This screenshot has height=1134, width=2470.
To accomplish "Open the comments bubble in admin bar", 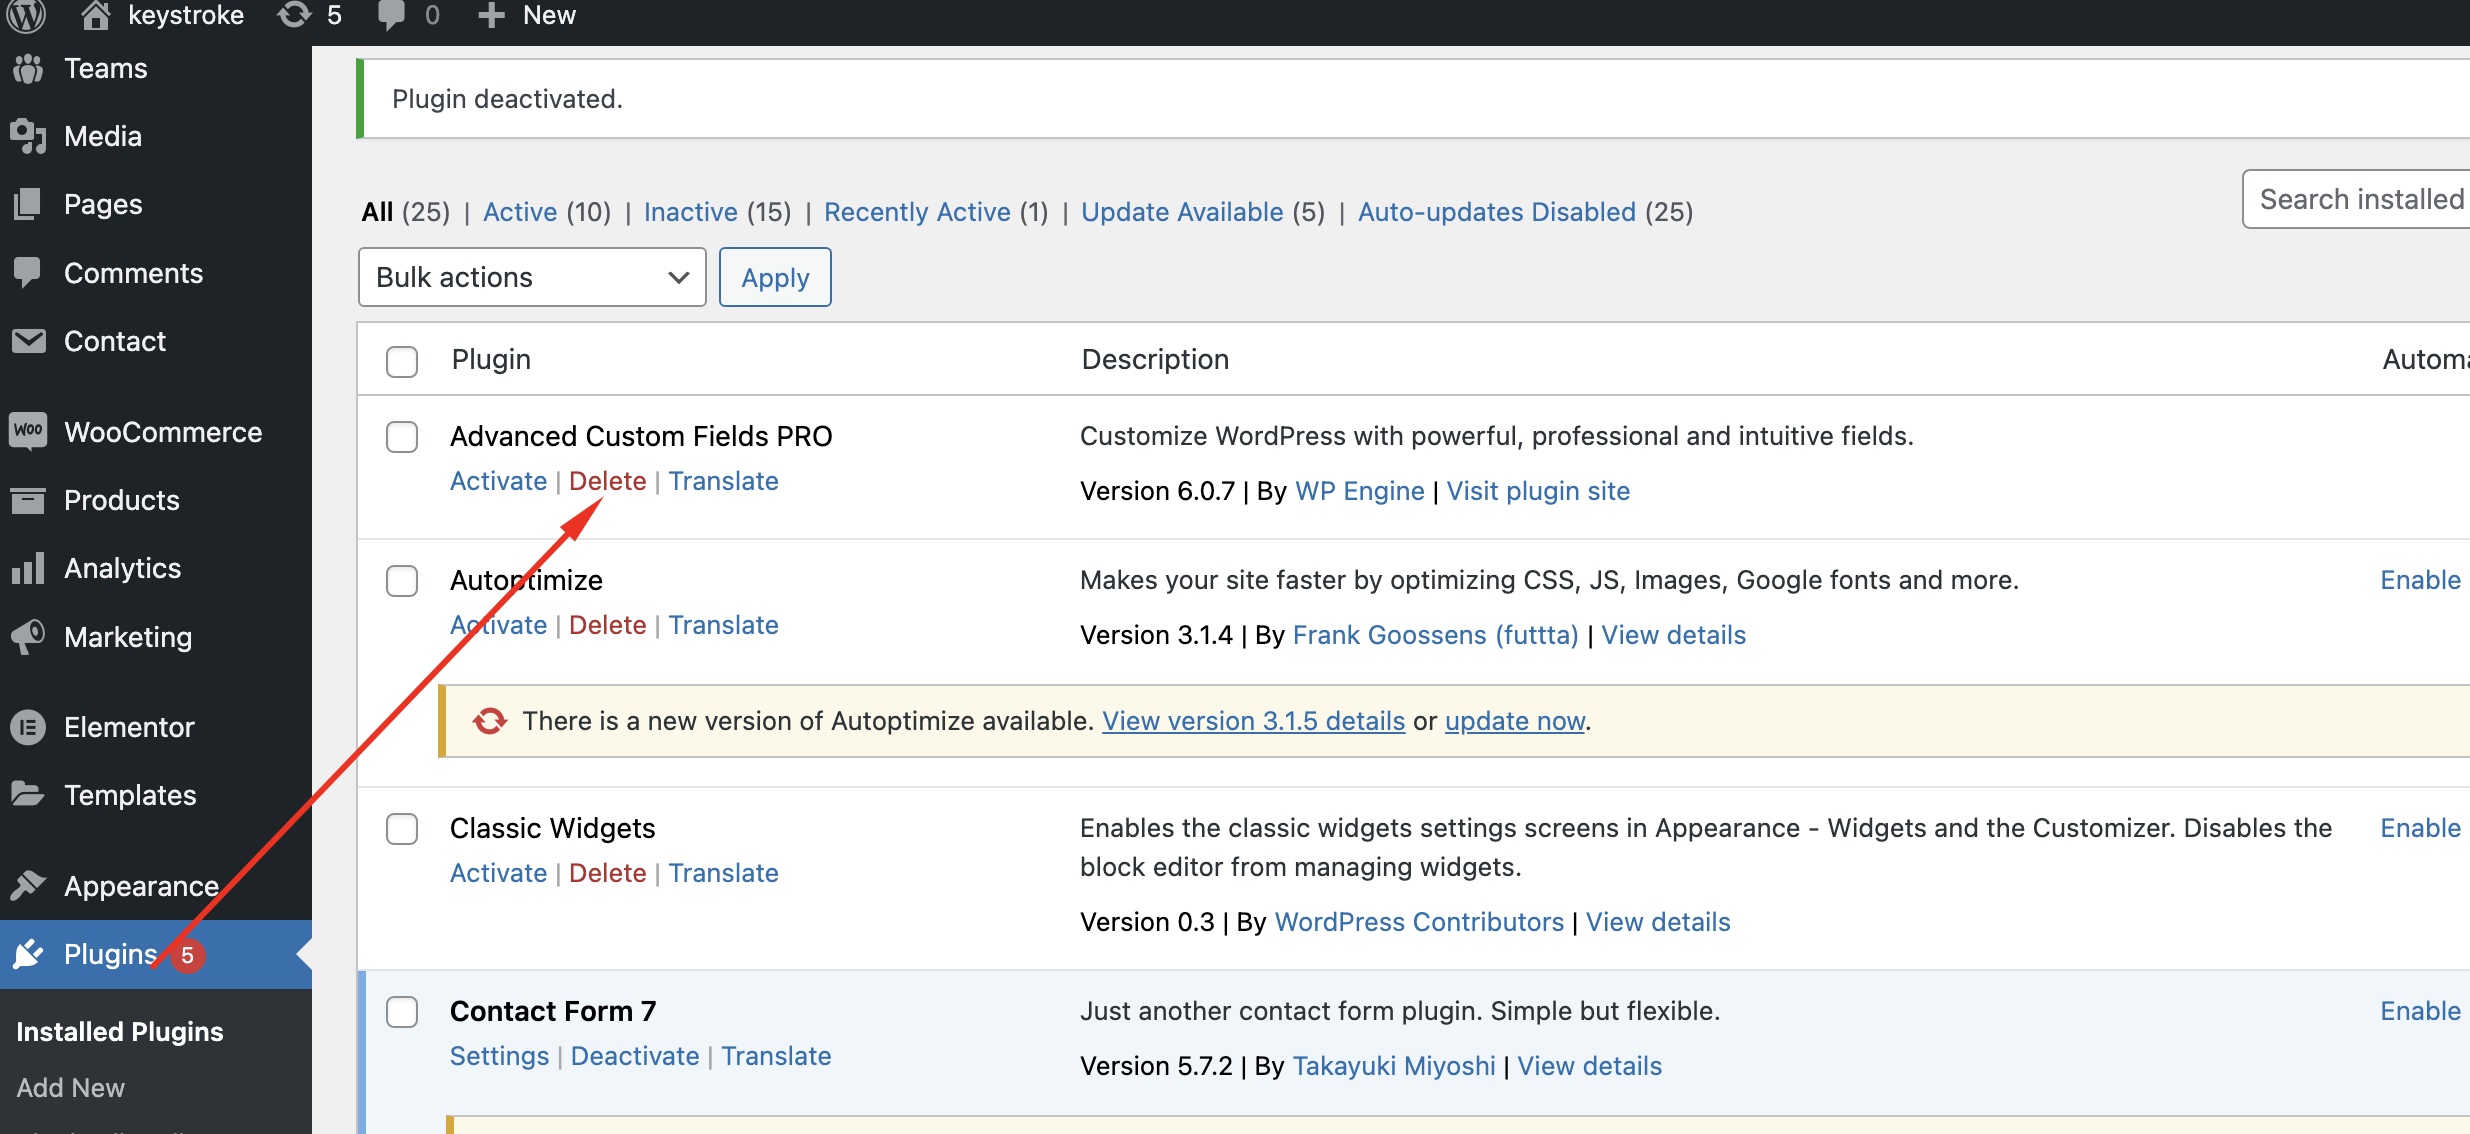I will [x=392, y=15].
